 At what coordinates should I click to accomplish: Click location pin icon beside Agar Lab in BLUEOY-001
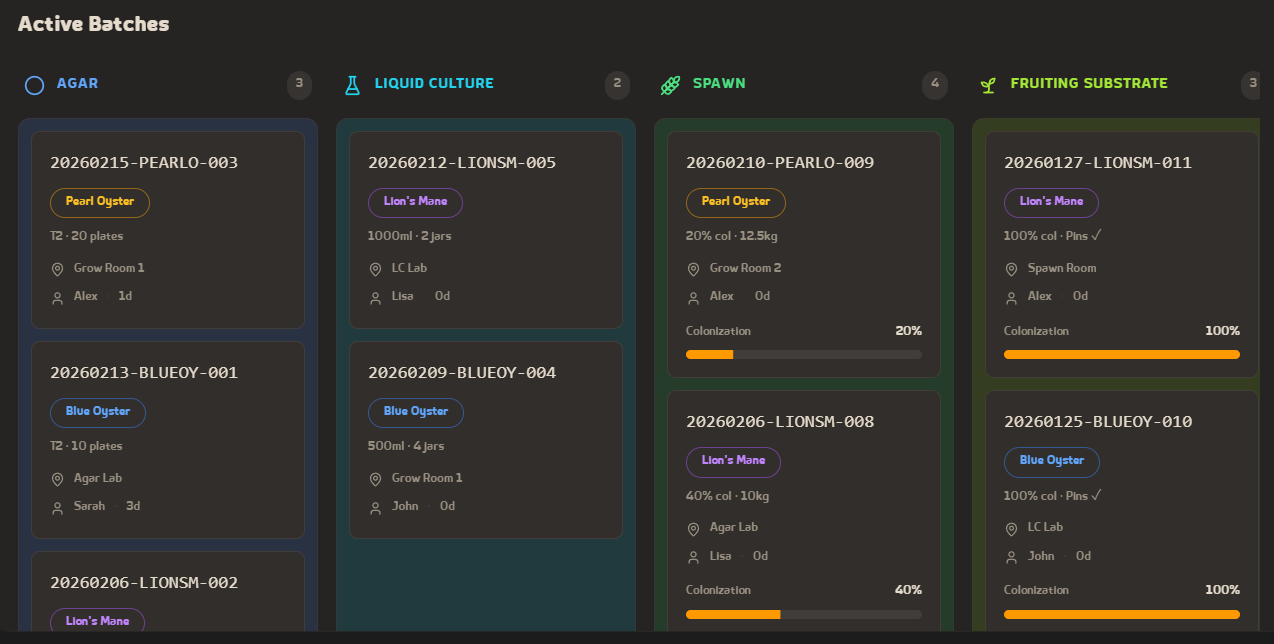pyautogui.click(x=57, y=479)
